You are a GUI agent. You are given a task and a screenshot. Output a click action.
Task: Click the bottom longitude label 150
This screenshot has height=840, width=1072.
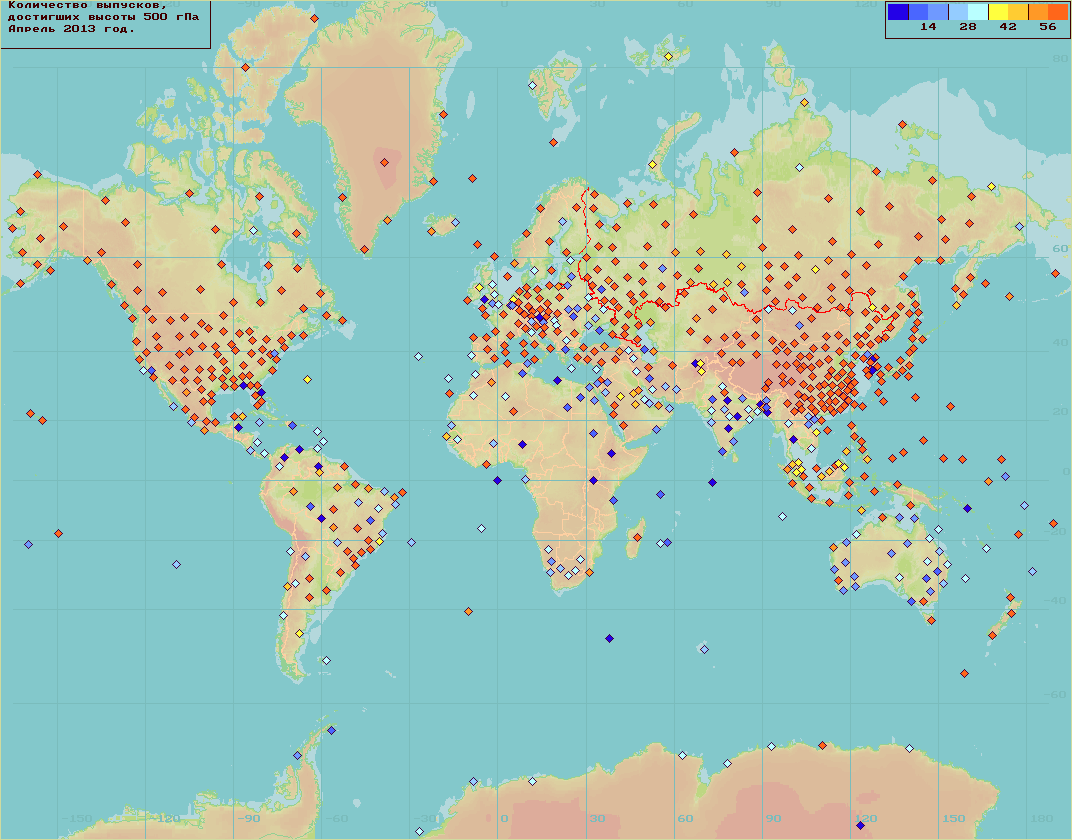click(954, 819)
